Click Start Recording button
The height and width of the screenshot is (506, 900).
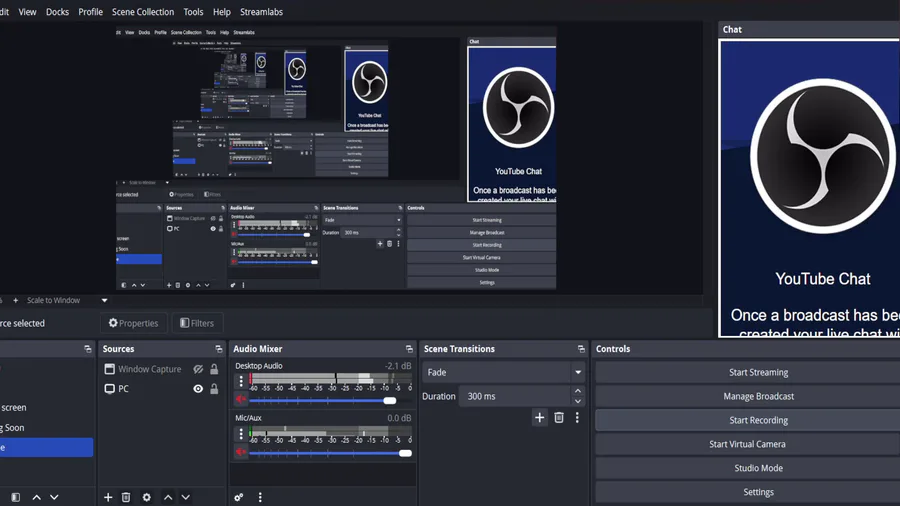(758, 420)
